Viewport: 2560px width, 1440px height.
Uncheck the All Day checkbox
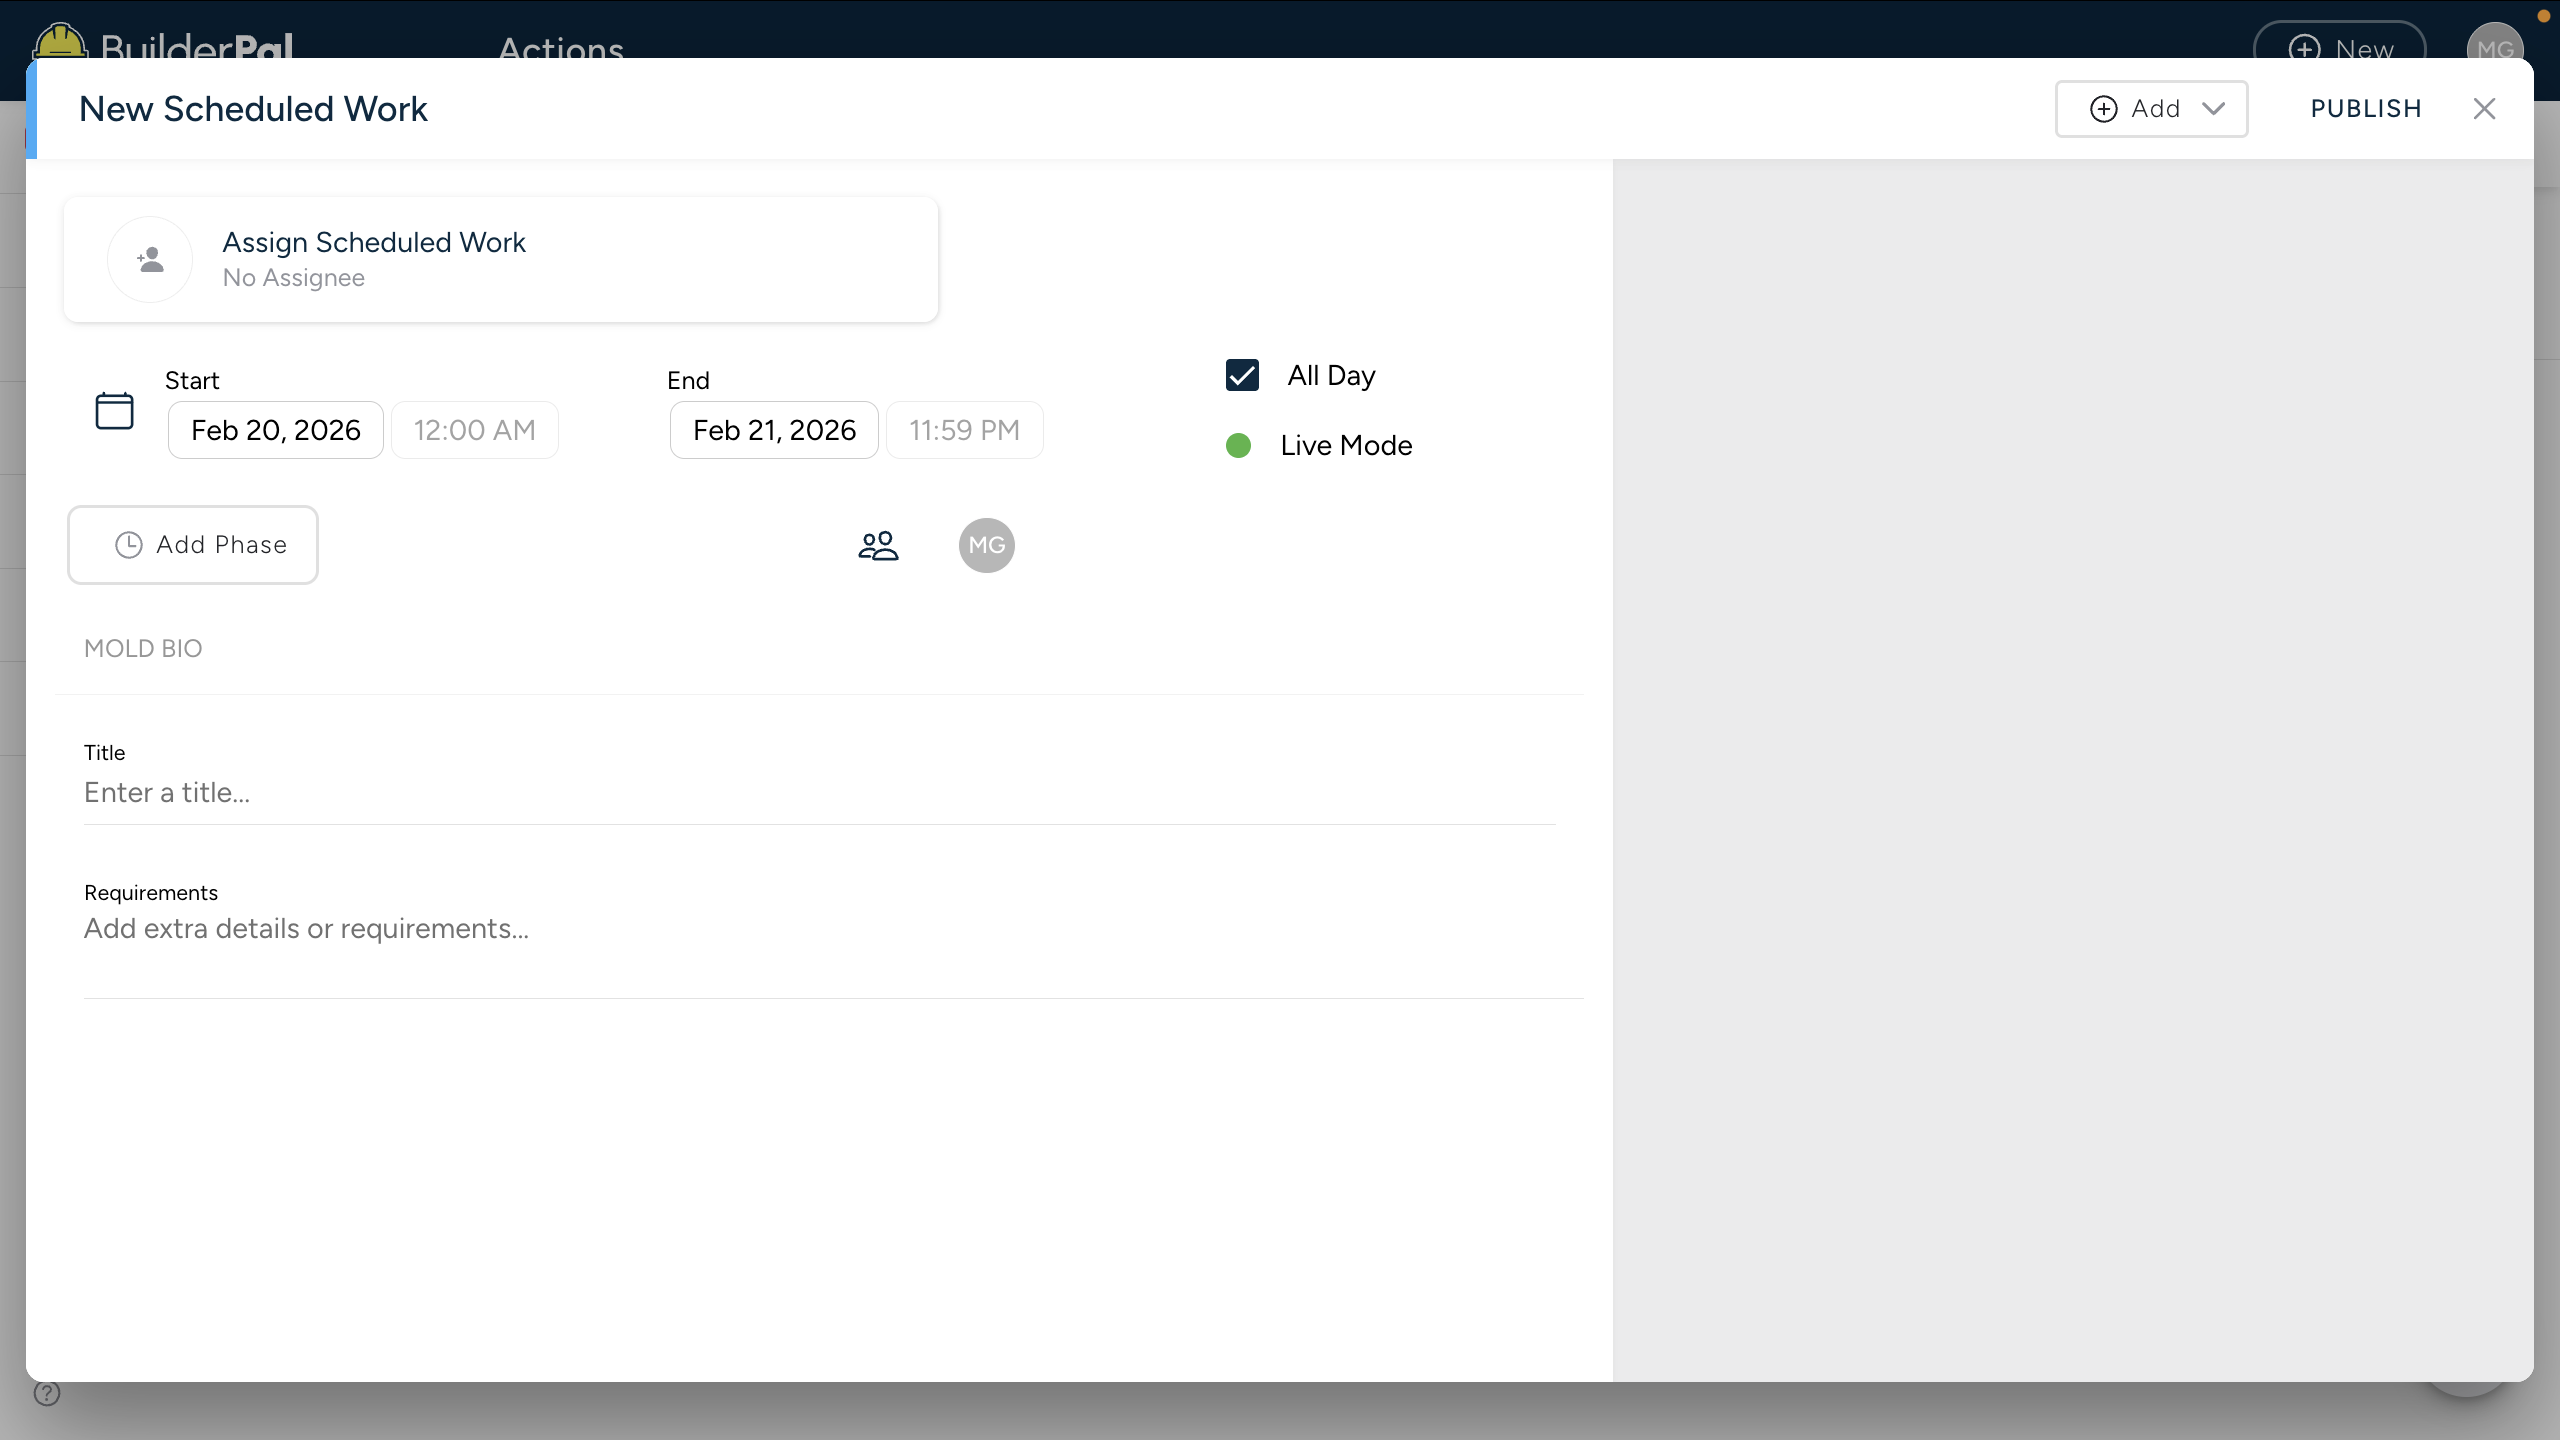1242,375
